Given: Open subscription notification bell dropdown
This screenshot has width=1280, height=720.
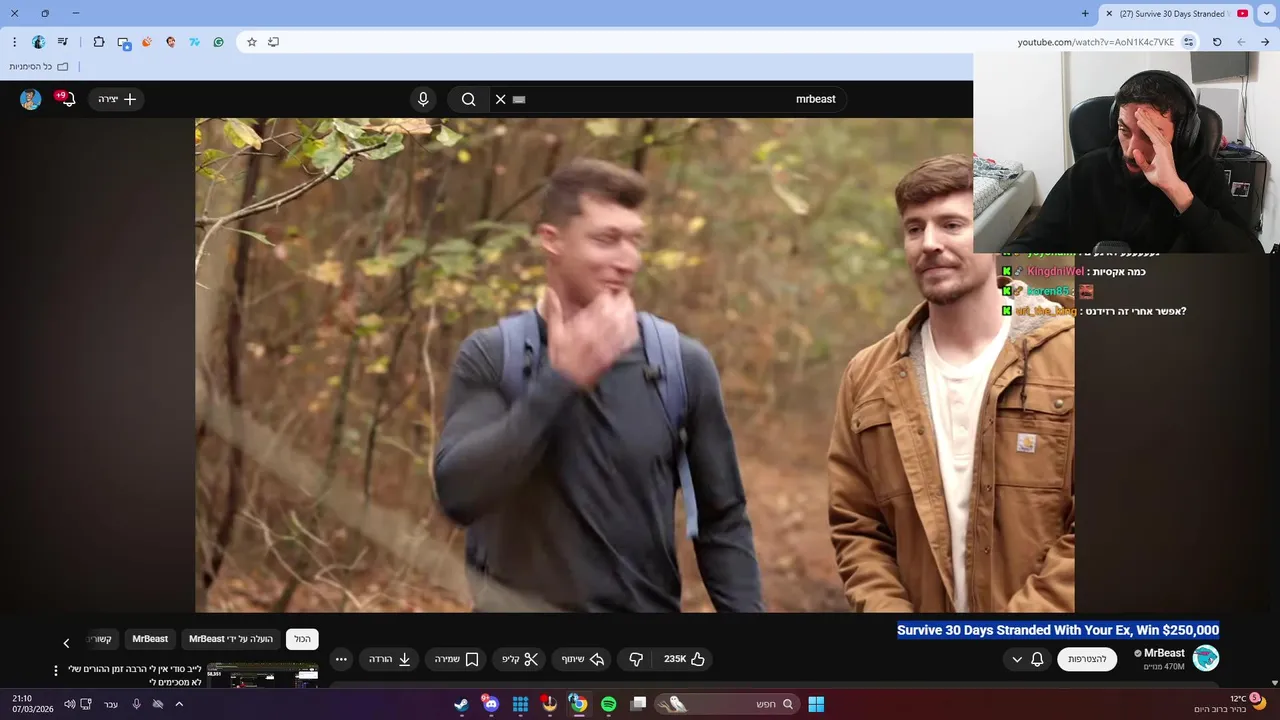Looking at the screenshot, I should tap(1028, 659).
